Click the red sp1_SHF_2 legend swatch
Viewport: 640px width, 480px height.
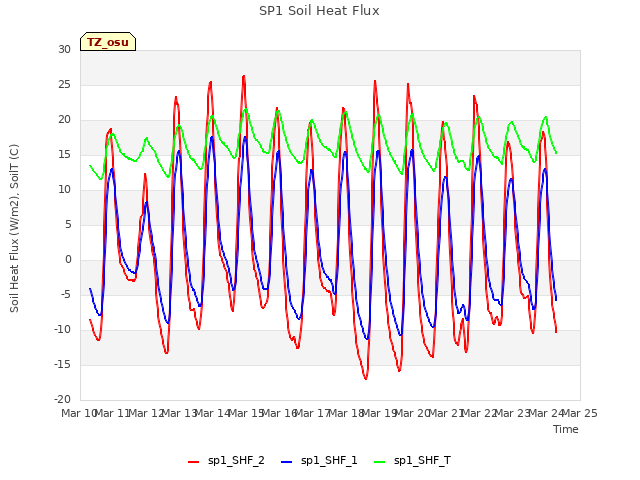193,462
